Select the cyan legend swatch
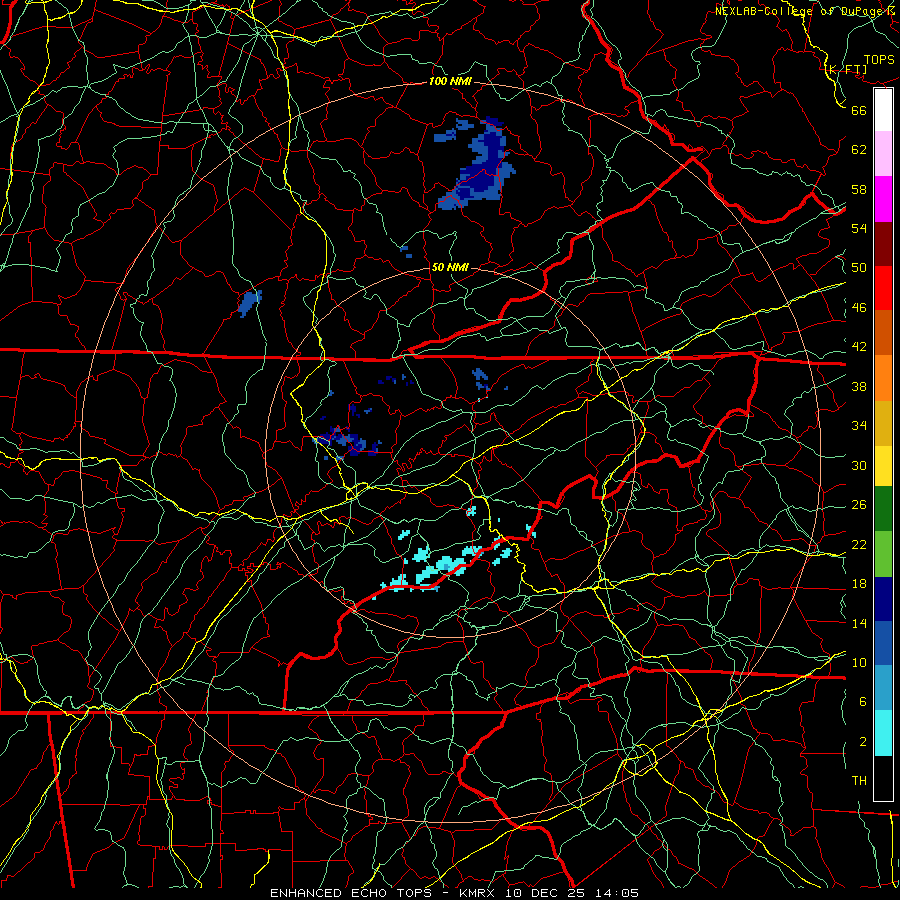The width and height of the screenshot is (900, 900). click(883, 733)
